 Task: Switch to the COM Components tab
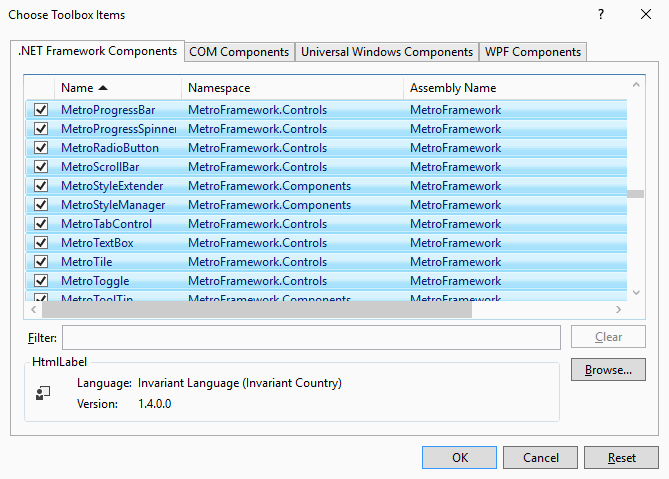239,52
